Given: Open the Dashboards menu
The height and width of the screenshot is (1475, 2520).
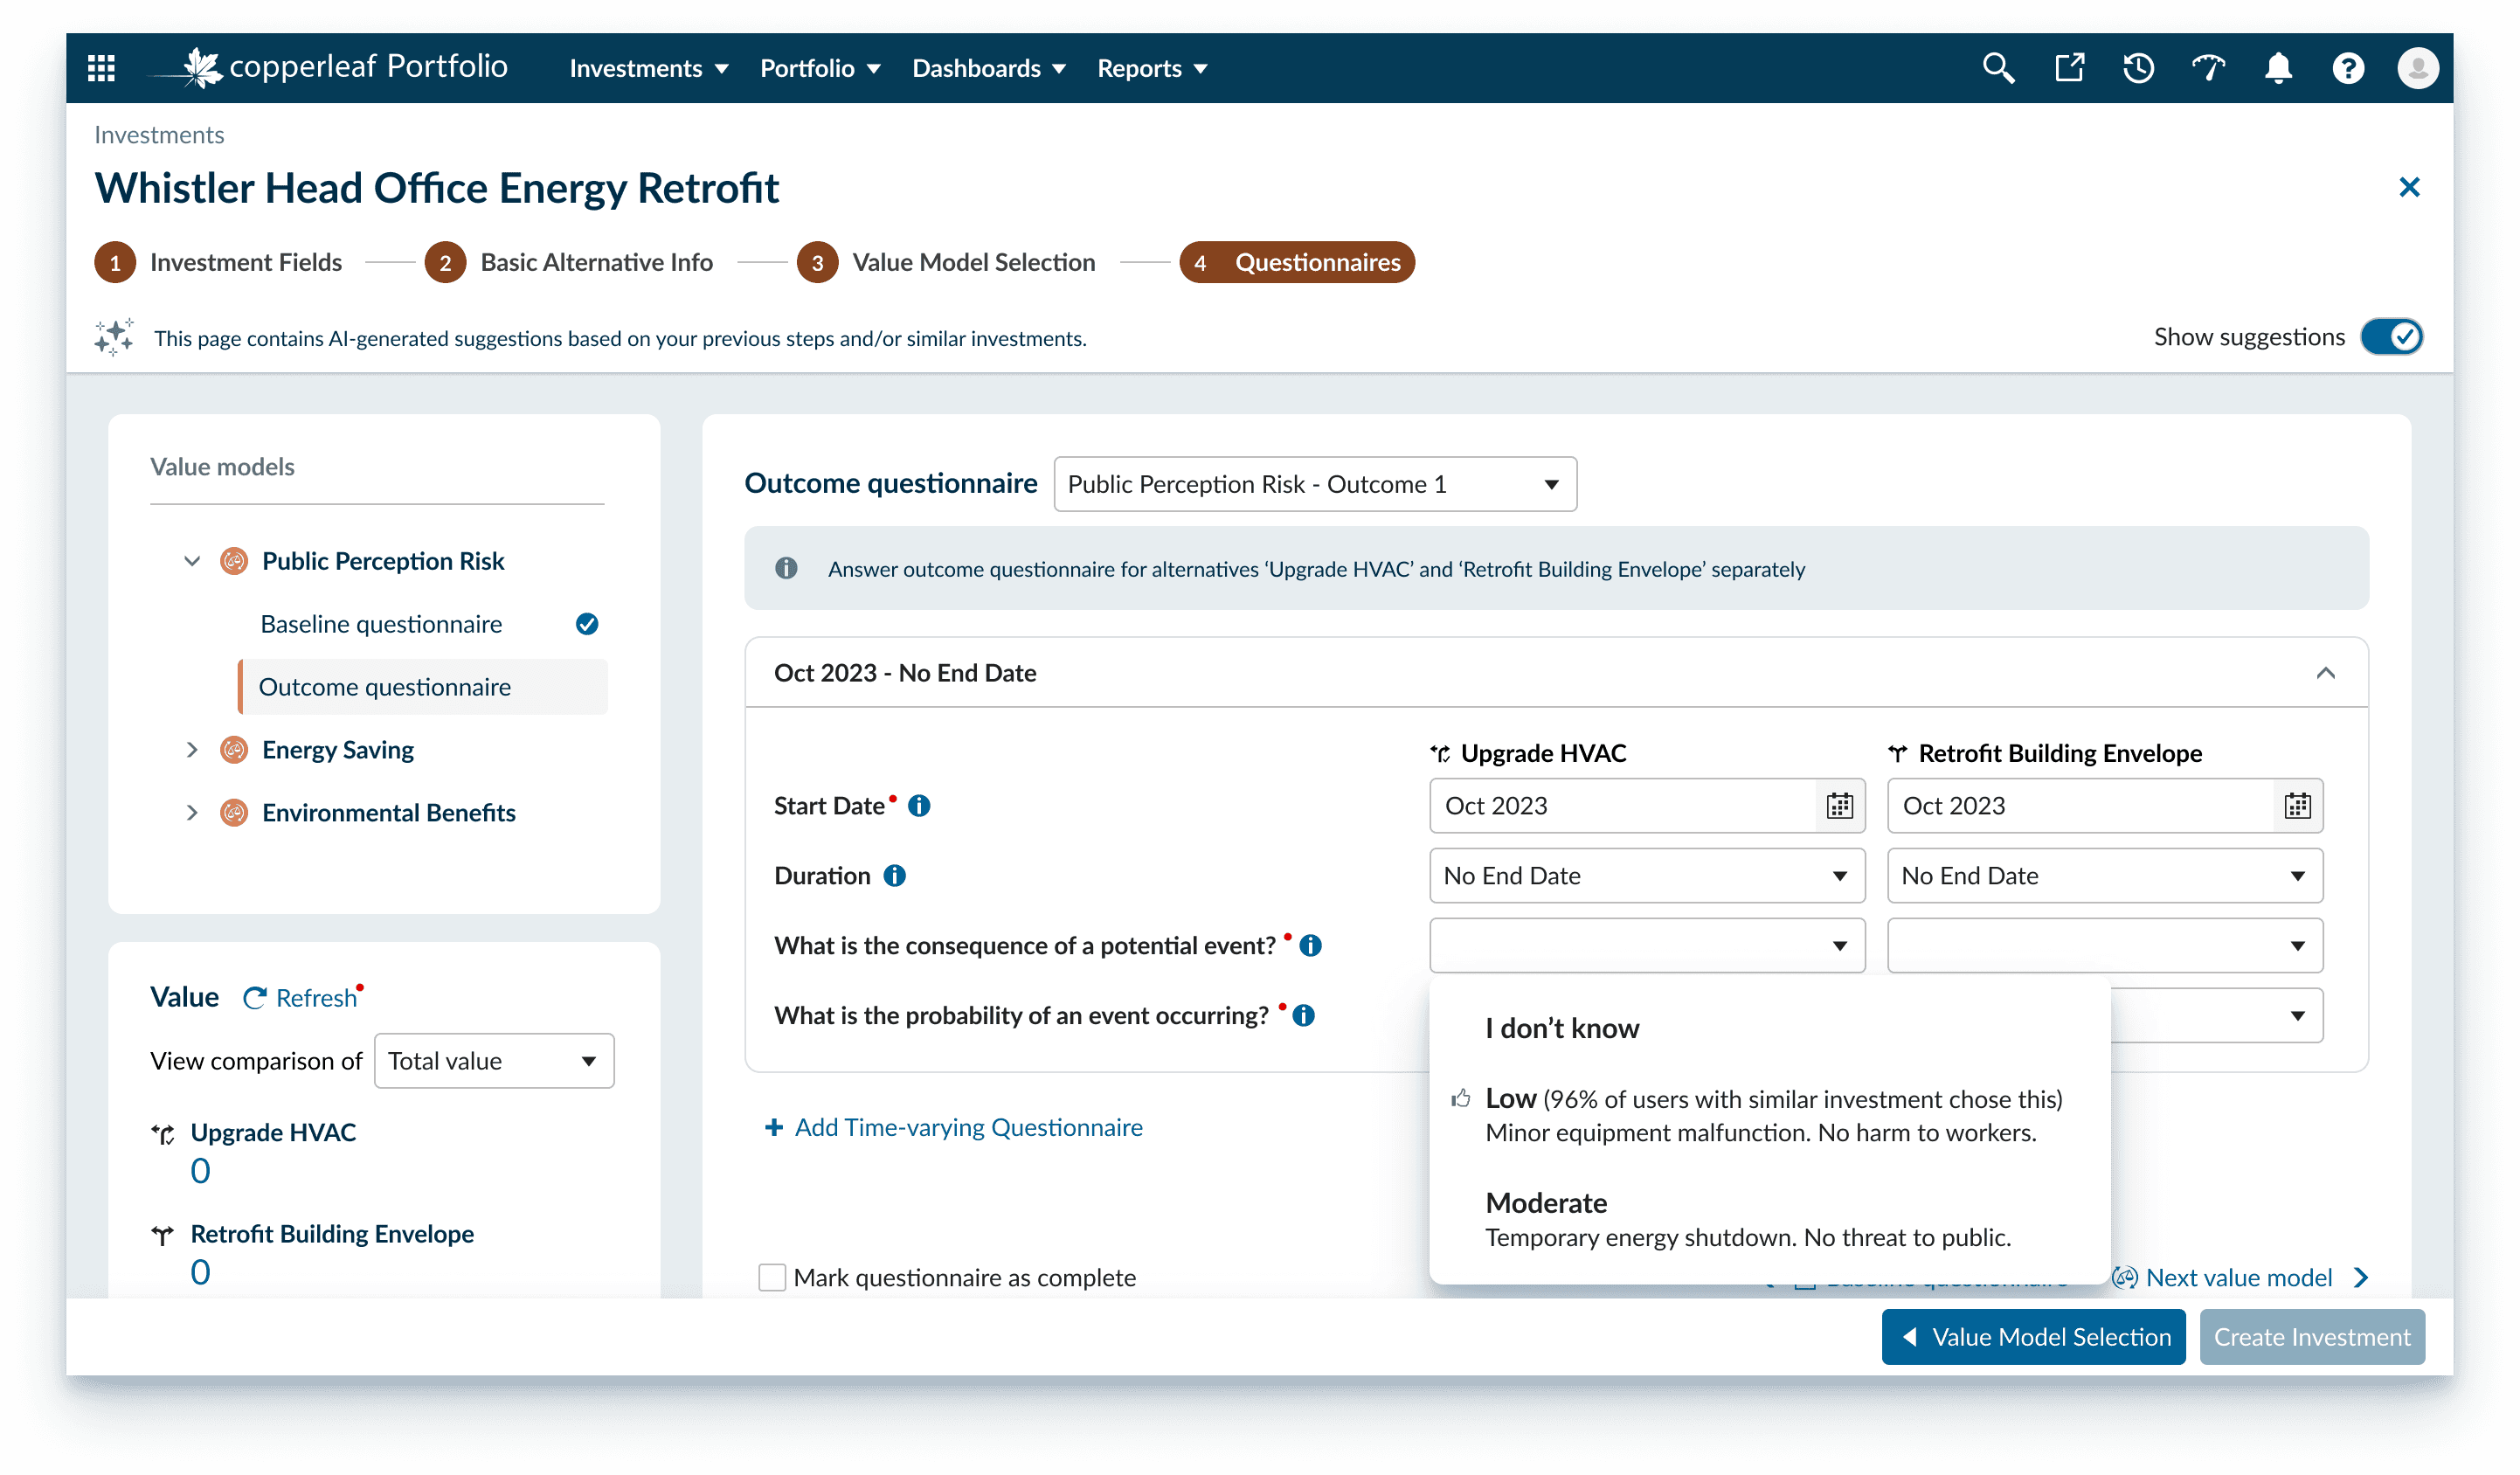Looking at the screenshot, I should [988, 68].
